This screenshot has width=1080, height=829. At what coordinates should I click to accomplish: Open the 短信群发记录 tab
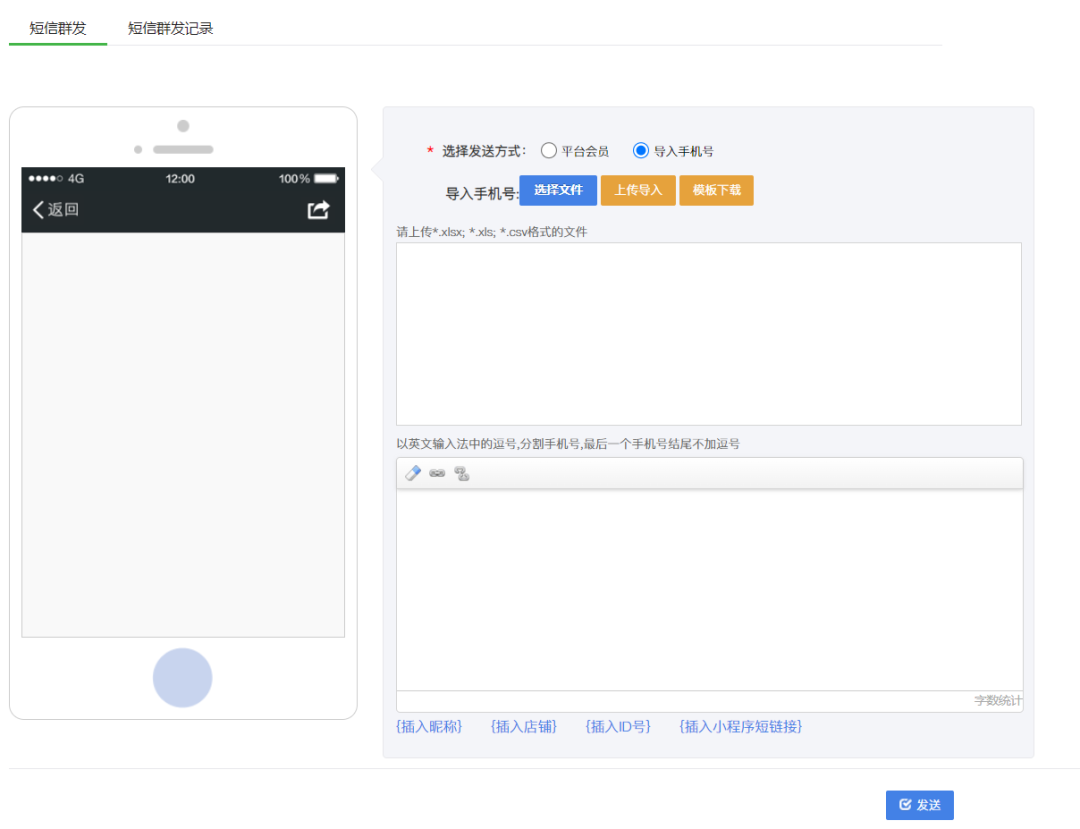(x=171, y=28)
